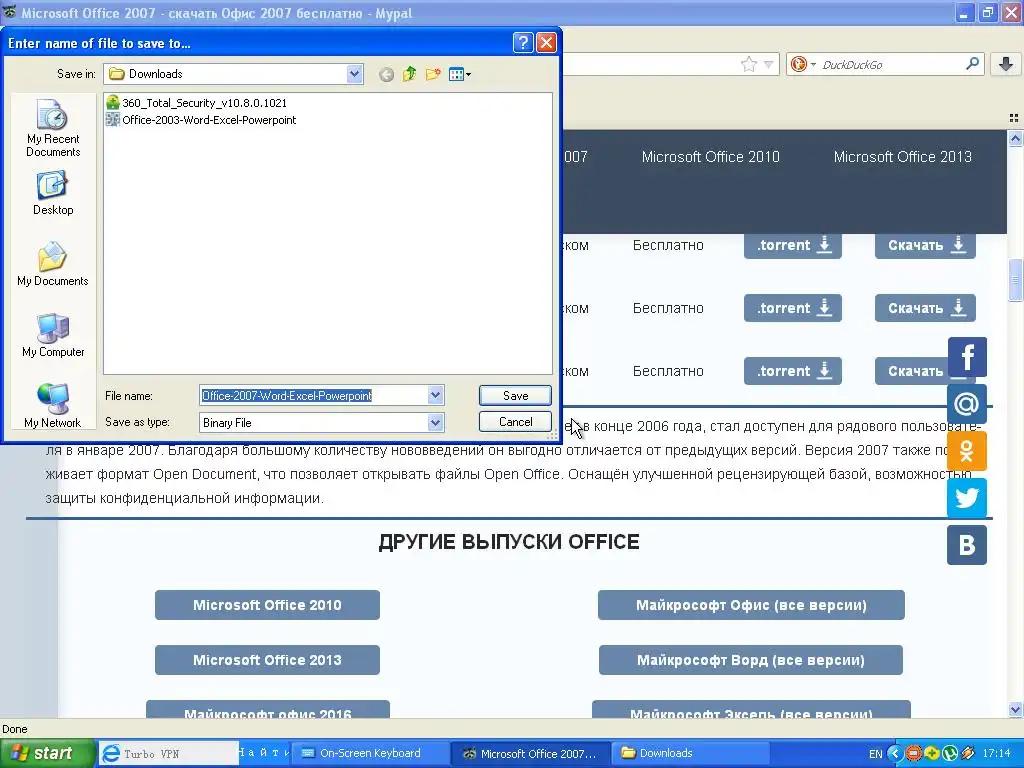
Task: Open the search engine selector dropdown
Action: 803,64
